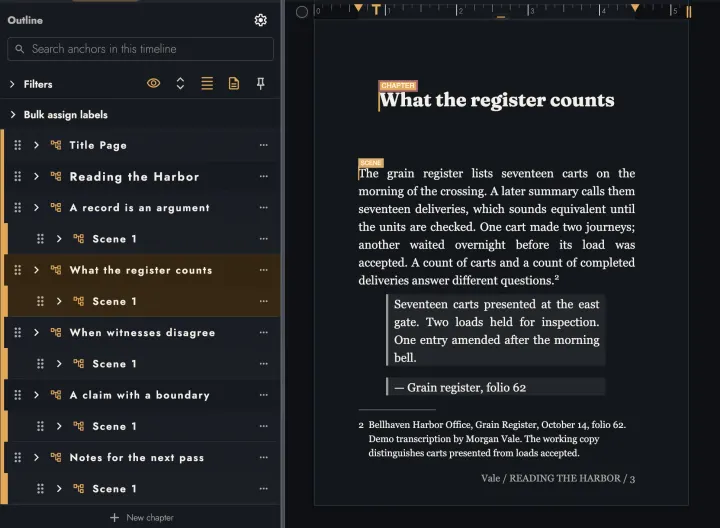The height and width of the screenshot is (528, 720).
Task: Open options for Scene 1 under Notes for the next pass
Action: 264,489
